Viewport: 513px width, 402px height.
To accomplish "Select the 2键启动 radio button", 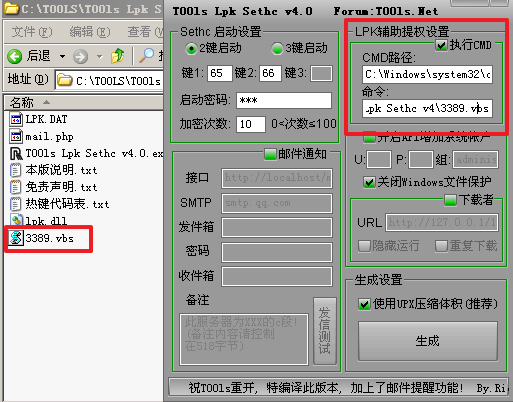I will pyautogui.click(x=191, y=49).
